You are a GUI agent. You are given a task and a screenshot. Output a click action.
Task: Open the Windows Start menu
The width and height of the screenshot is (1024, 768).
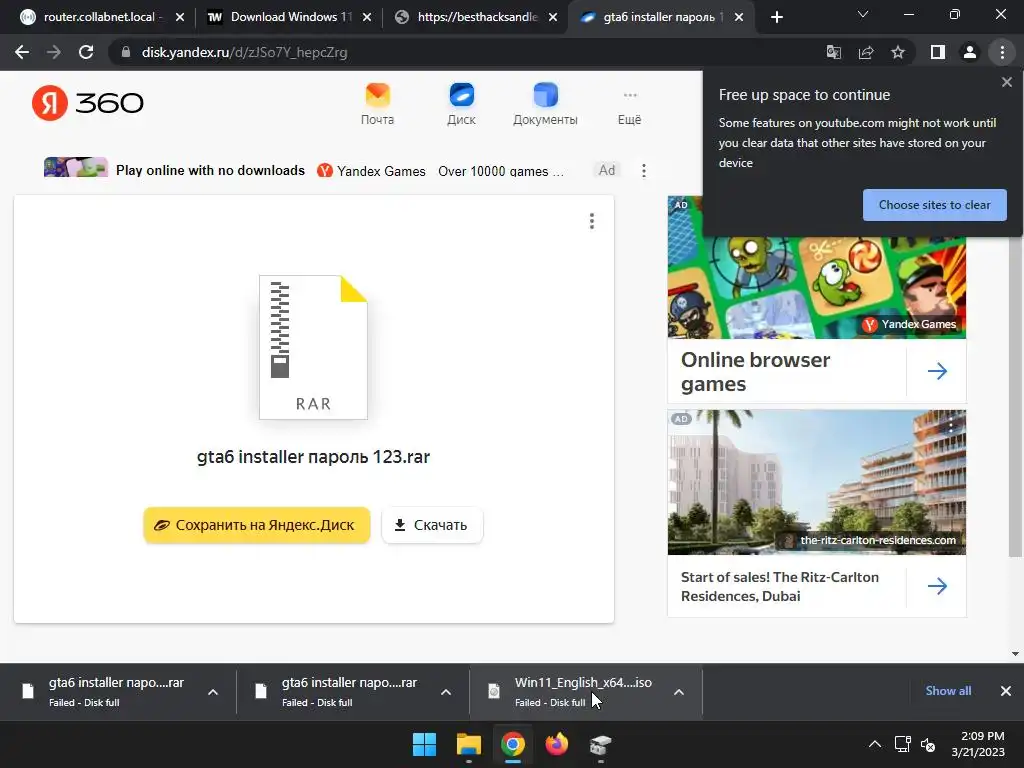424,744
